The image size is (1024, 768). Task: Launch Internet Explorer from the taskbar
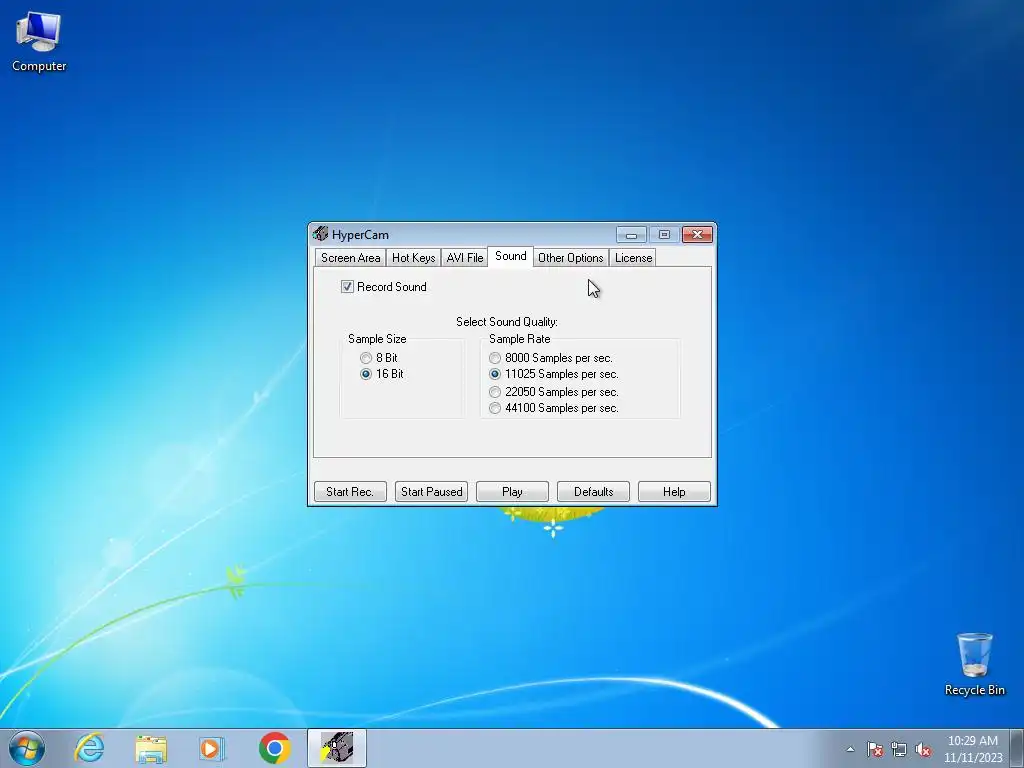click(89, 748)
